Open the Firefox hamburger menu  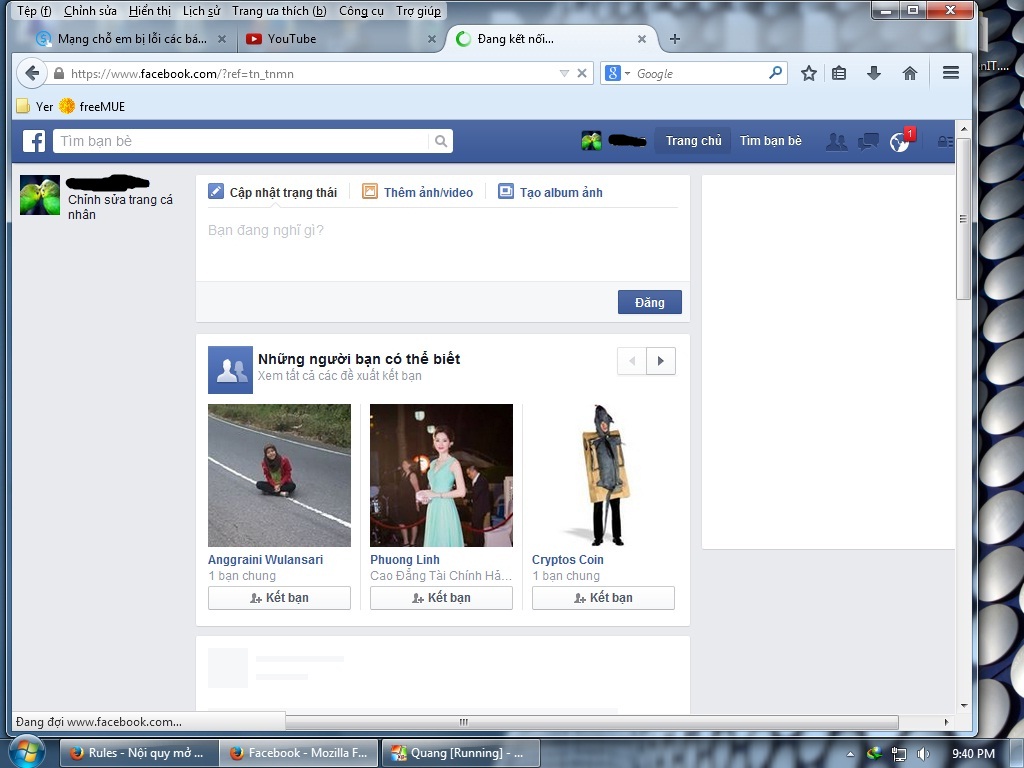pos(951,73)
